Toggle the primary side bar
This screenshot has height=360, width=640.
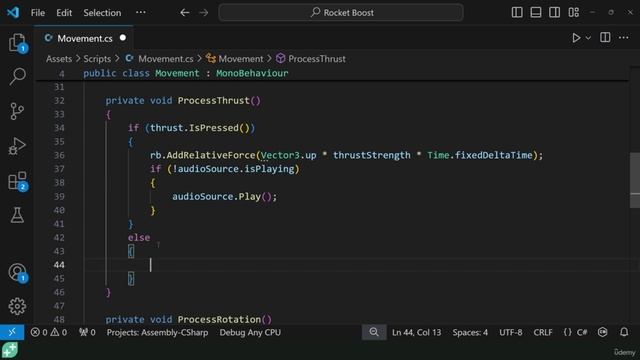point(517,12)
